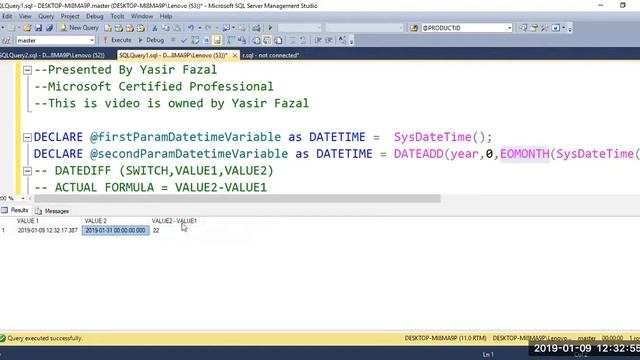
Task: Click the Query executed successfully status text
Action: coord(45,338)
